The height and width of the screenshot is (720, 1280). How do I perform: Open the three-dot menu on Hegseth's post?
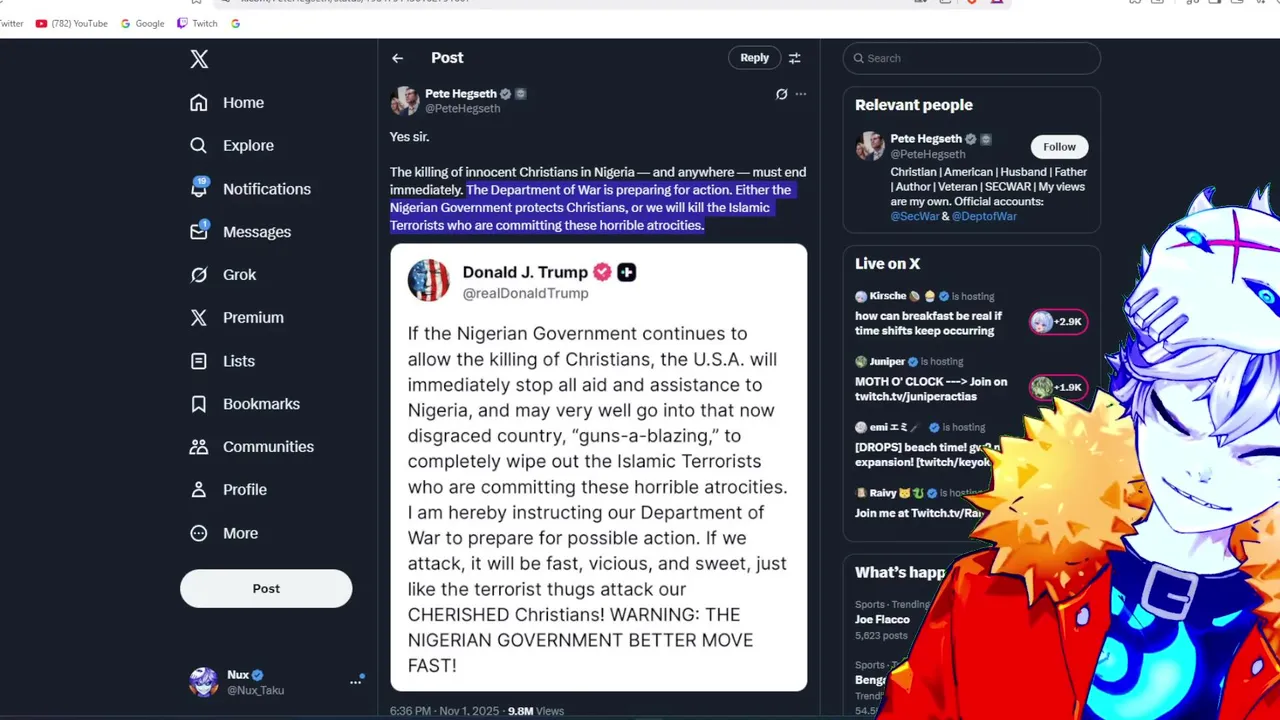click(801, 94)
